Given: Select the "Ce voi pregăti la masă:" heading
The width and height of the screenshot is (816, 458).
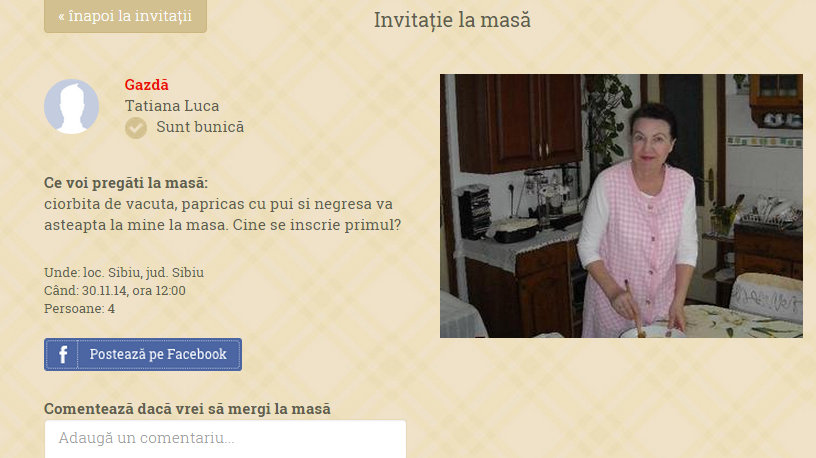Looking at the screenshot, I should (126, 183).
